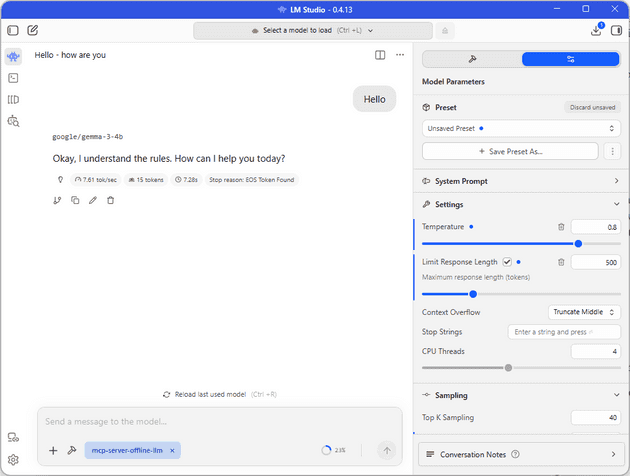Click the Temperature value field 0.8

click(x=596, y=227)
